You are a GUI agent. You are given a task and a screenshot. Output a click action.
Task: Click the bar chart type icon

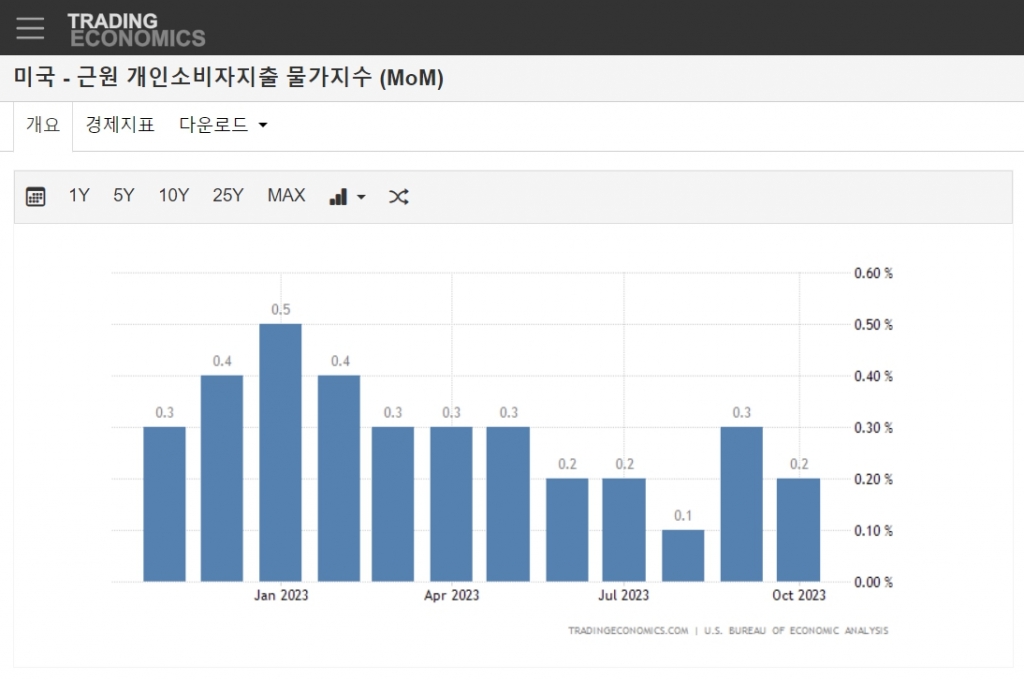coord(338,196)
